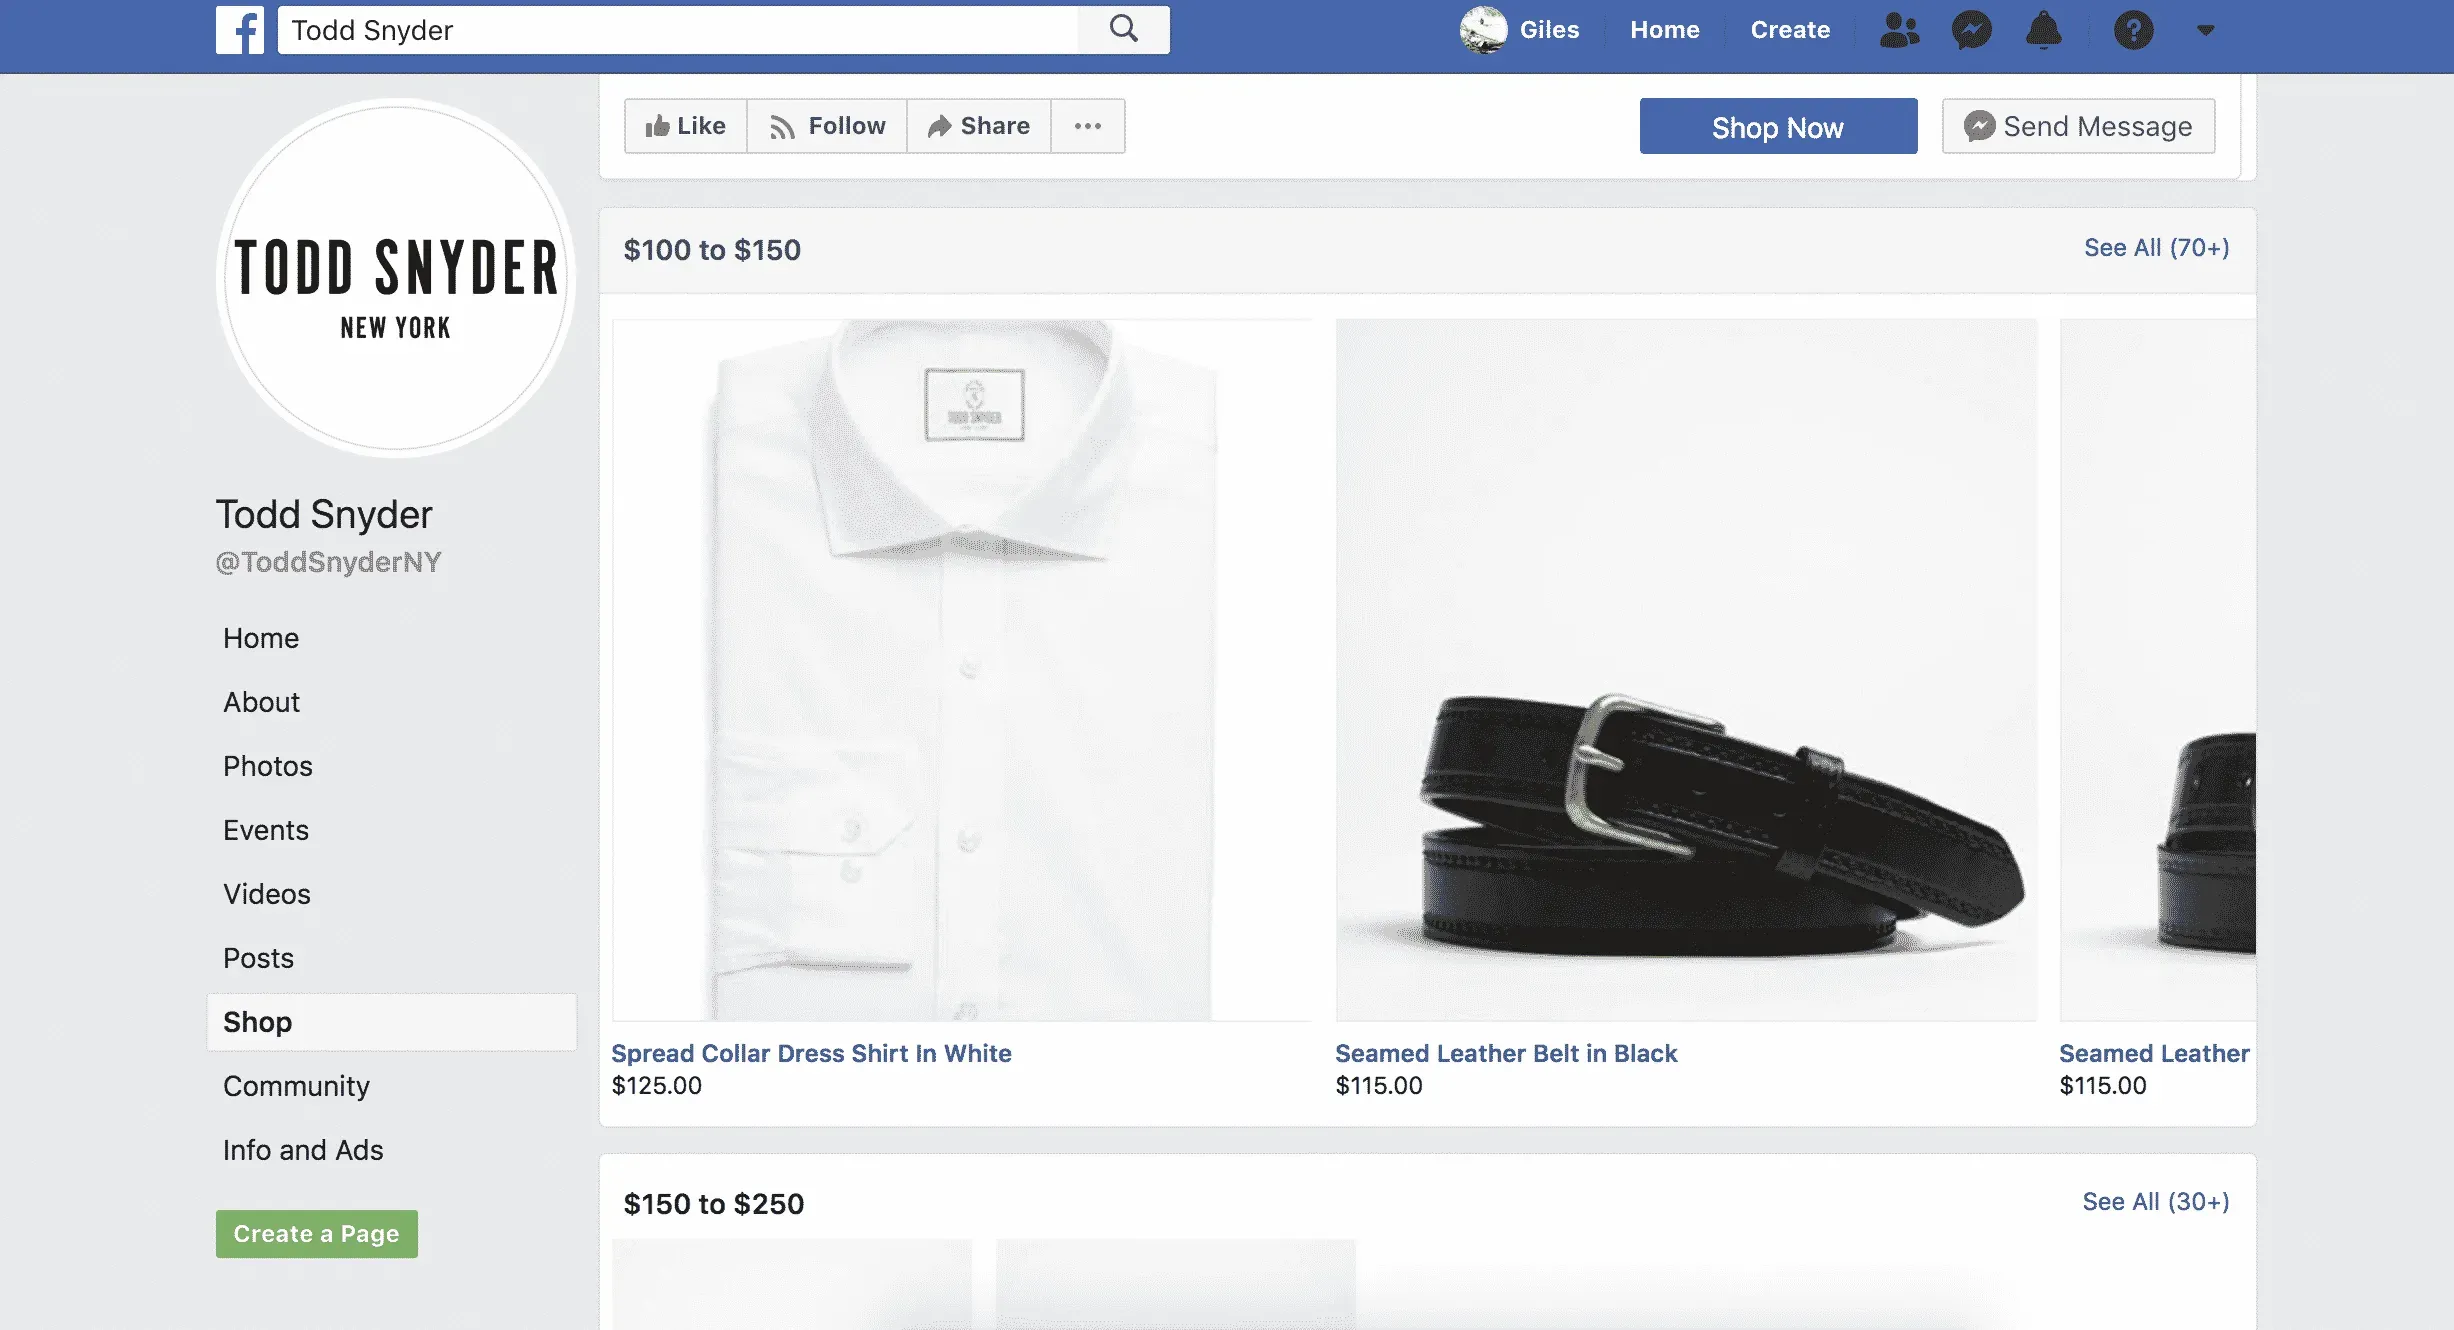Screen dimensions: 2454x1330
Task: Switch to the Photos section
Action: (267, 766)
